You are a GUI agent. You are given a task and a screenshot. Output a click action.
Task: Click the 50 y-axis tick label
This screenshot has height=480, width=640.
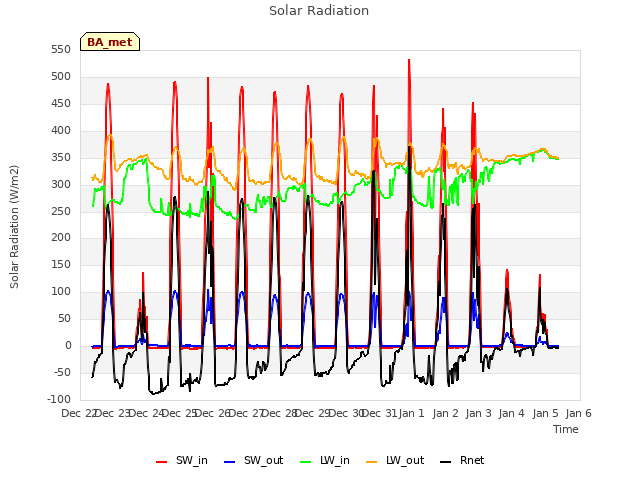click(64, 318)
